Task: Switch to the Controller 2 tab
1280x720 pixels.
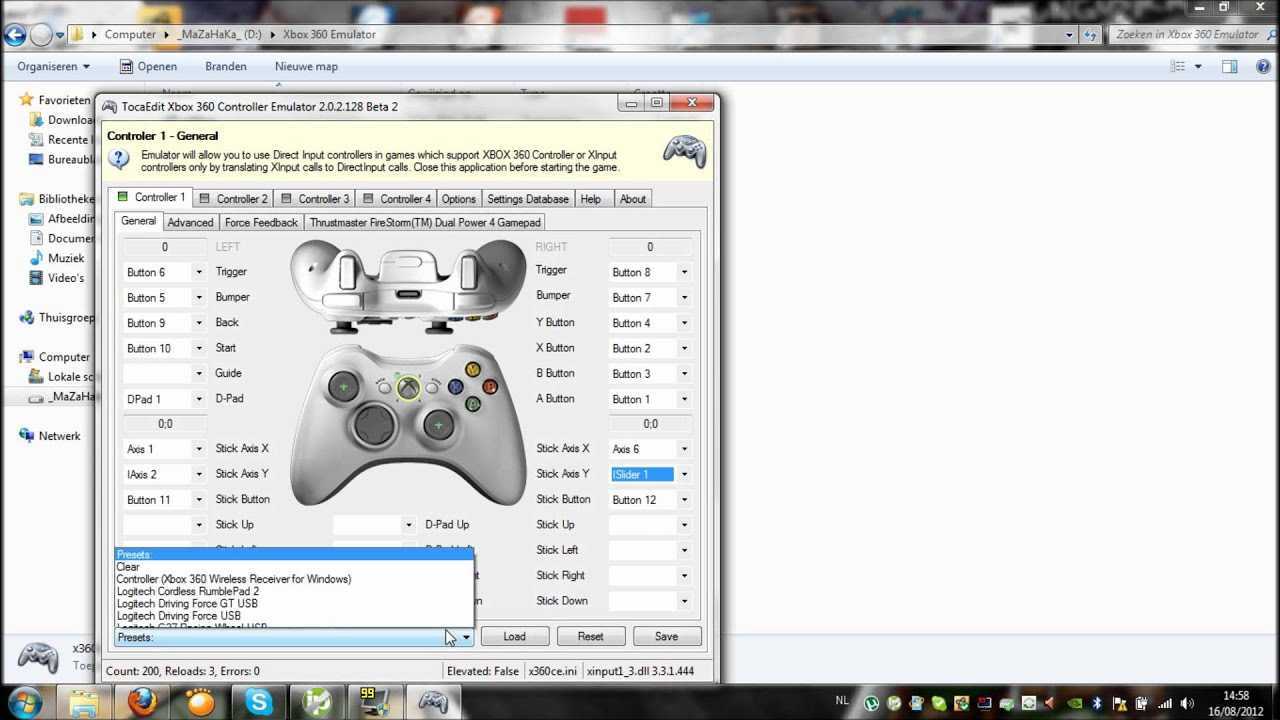Action: click(x=232, y=199)
